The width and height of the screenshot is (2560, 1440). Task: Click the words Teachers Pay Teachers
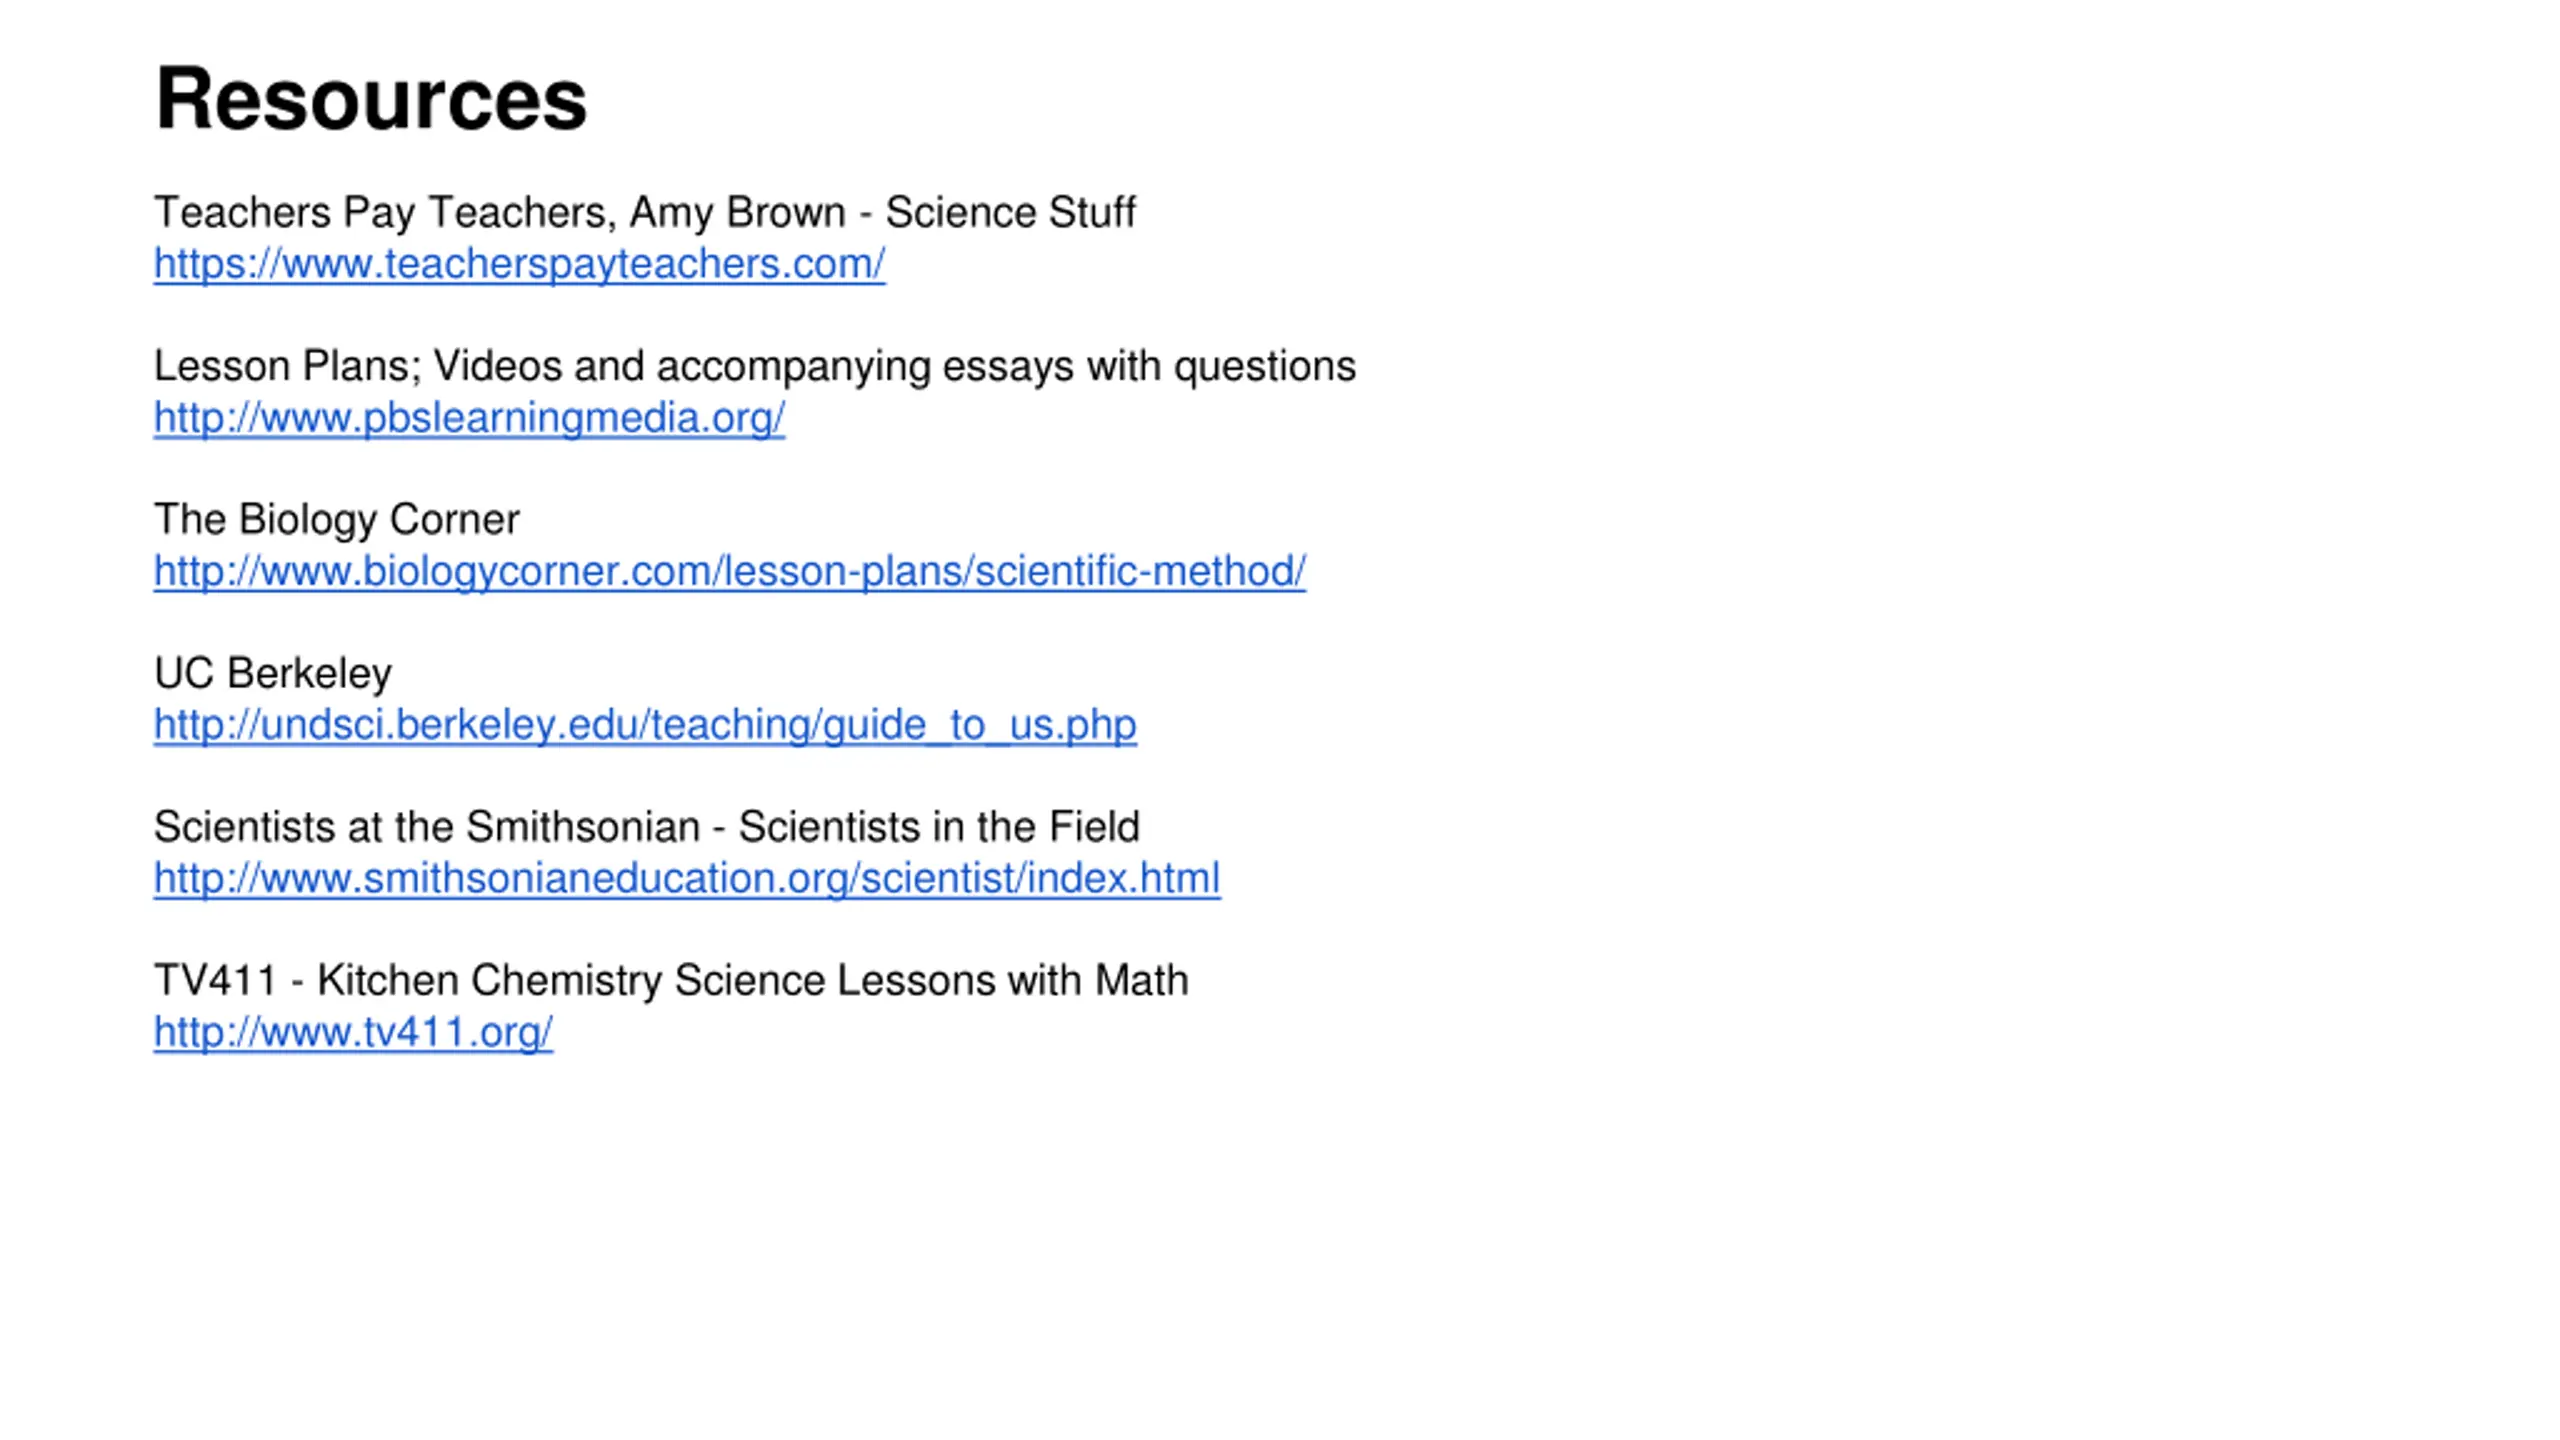[379, 213]
